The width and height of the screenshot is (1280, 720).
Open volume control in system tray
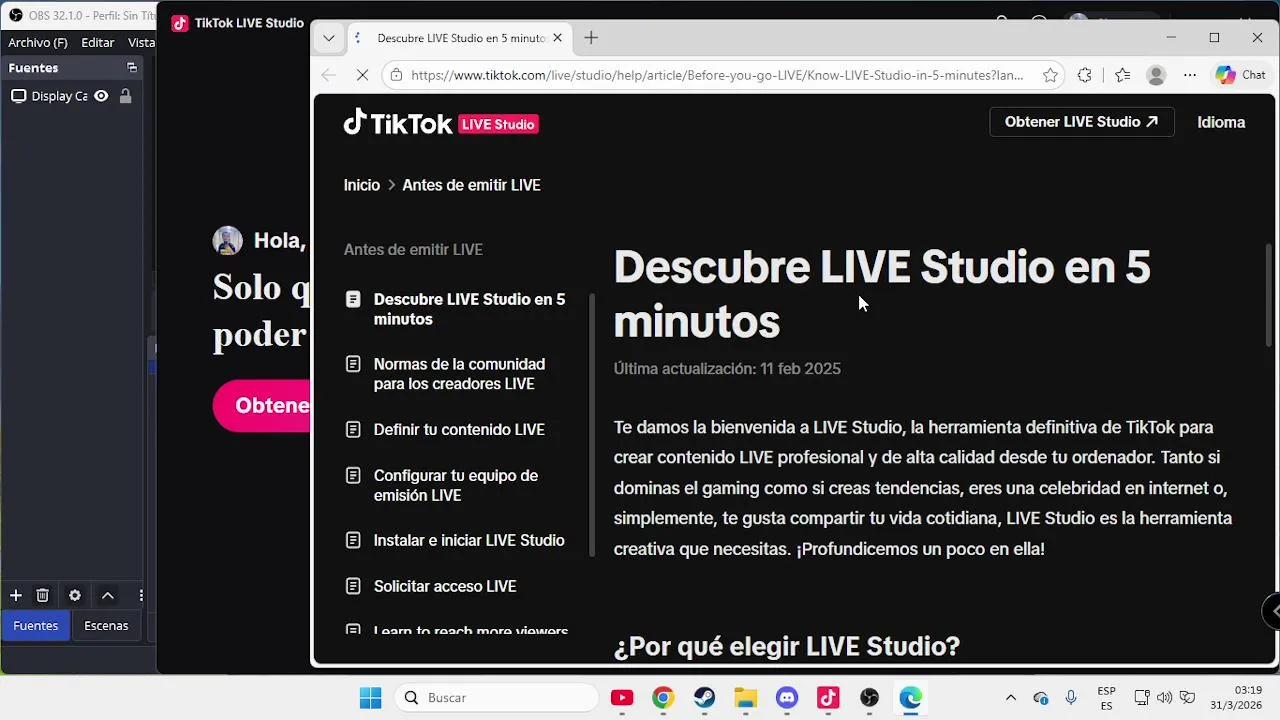click(x=1164, y=697)
